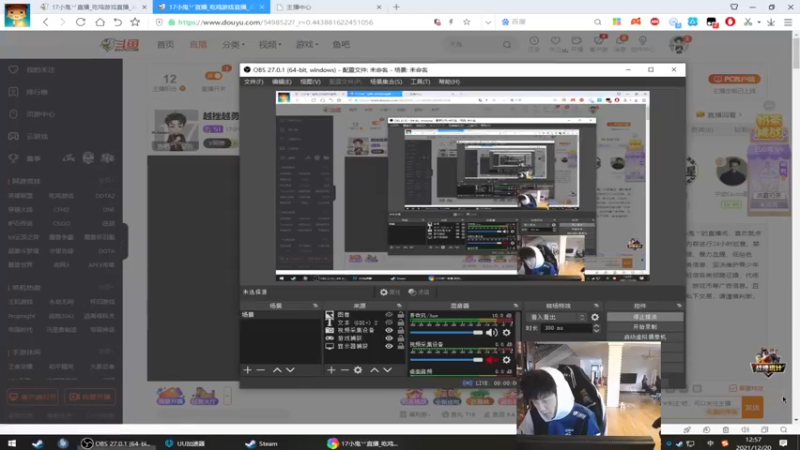Adjust the video capture device volume slider

(446, 360)
